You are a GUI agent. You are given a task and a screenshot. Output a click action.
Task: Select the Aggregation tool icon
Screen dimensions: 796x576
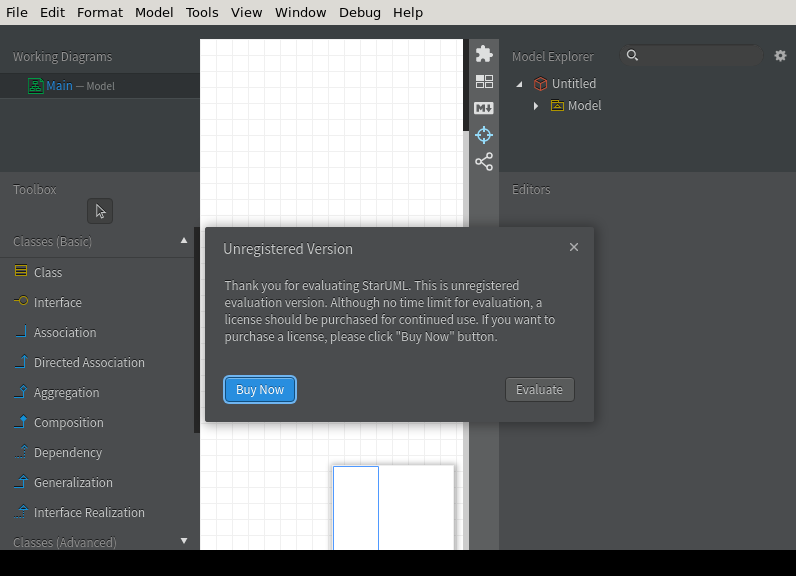21,391
